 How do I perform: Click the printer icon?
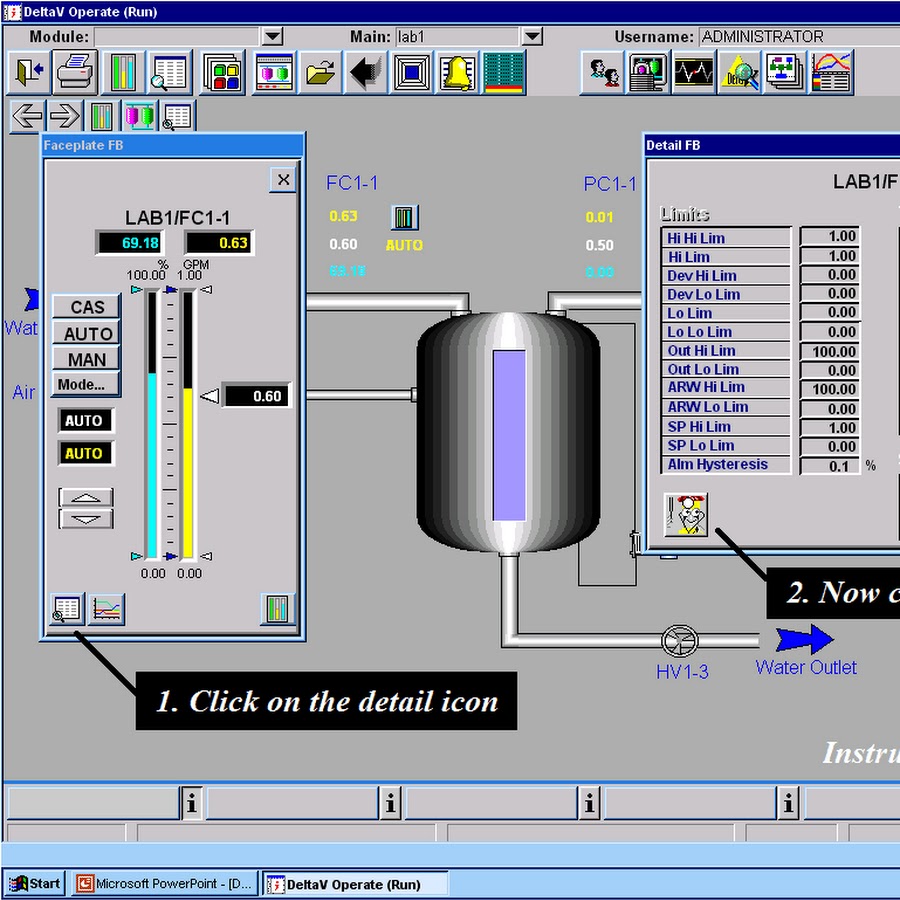pyautogui.click(x=75, y=72)
